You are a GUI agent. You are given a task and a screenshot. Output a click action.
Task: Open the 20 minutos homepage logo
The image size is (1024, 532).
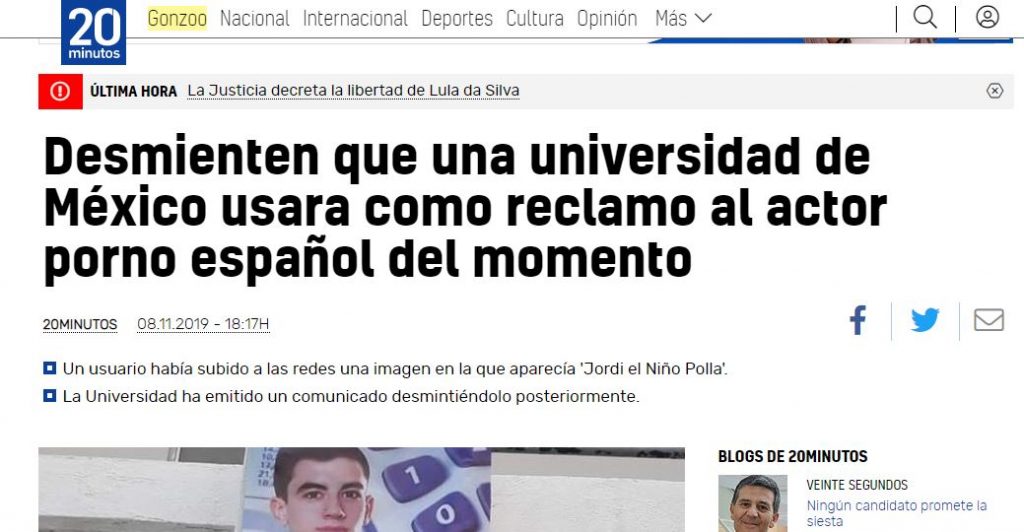[93, 32]
